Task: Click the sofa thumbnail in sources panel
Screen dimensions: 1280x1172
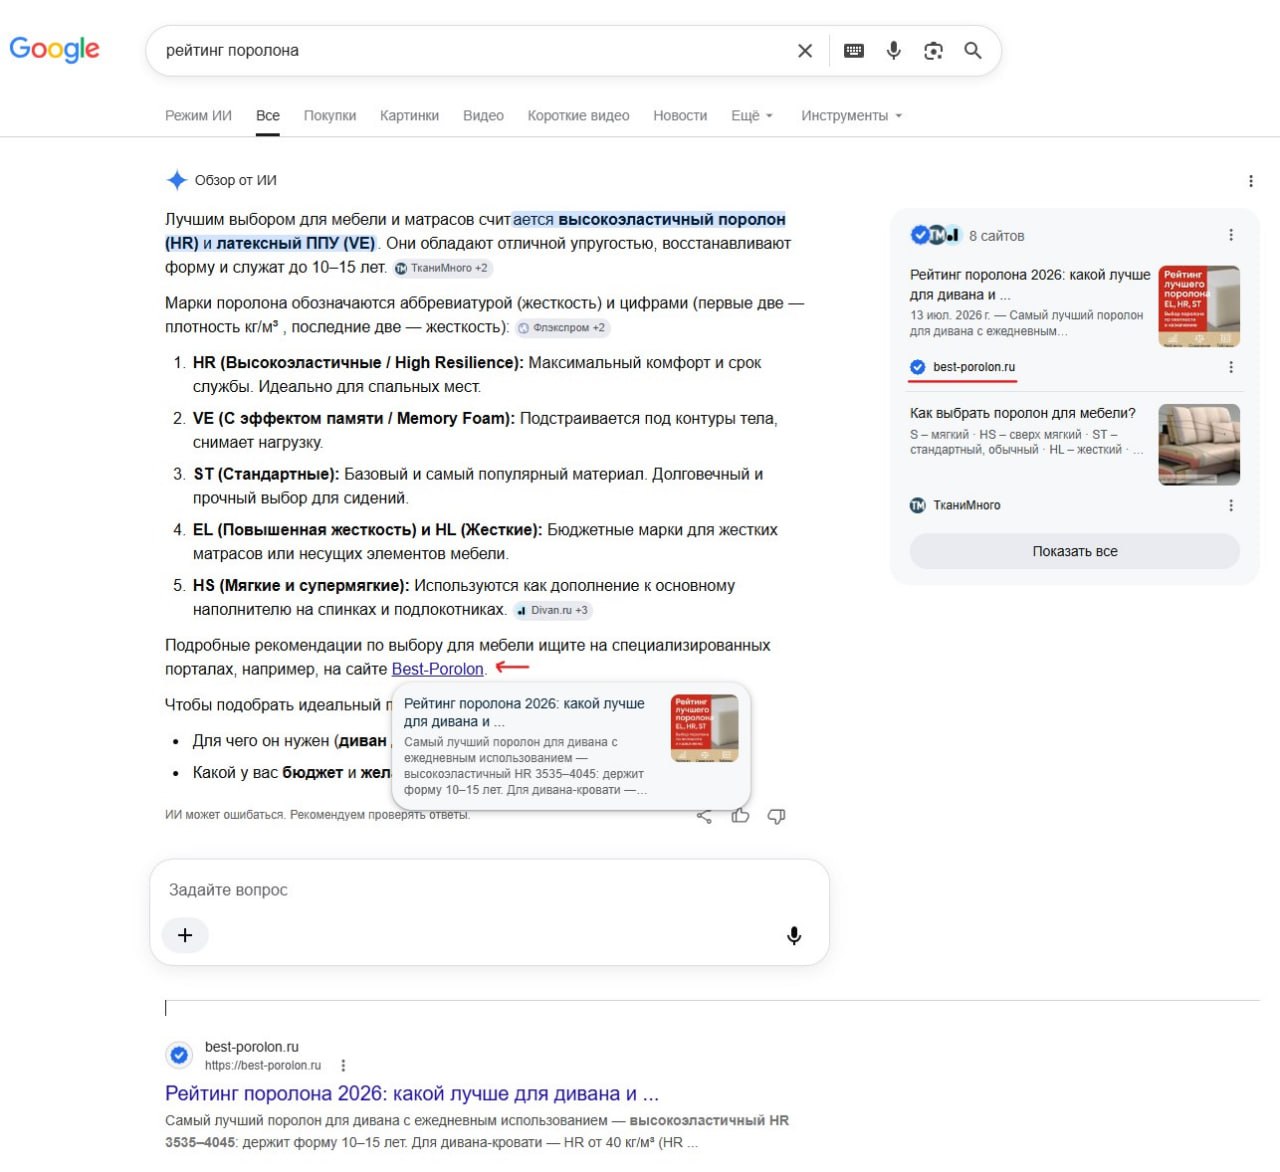Action: (x=1199, y=445)
